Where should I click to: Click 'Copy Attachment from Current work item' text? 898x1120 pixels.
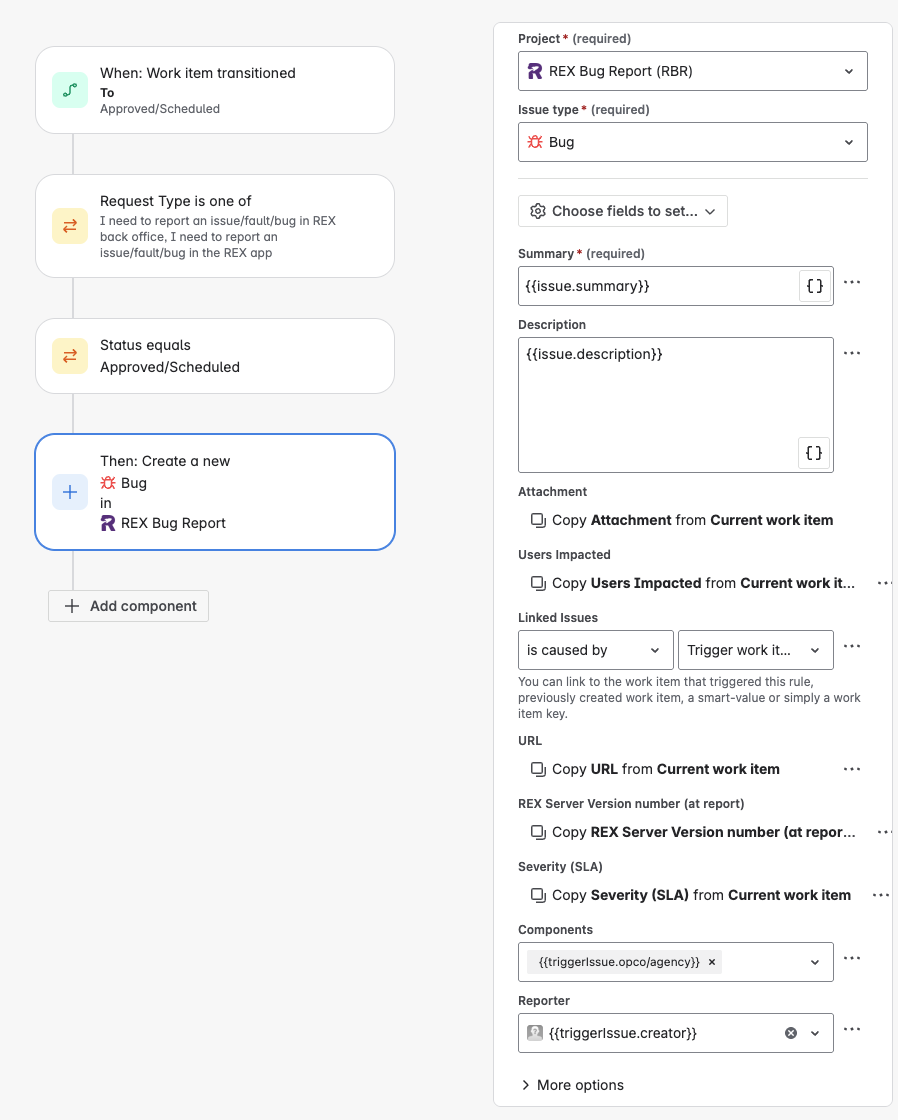click(692, 520)
